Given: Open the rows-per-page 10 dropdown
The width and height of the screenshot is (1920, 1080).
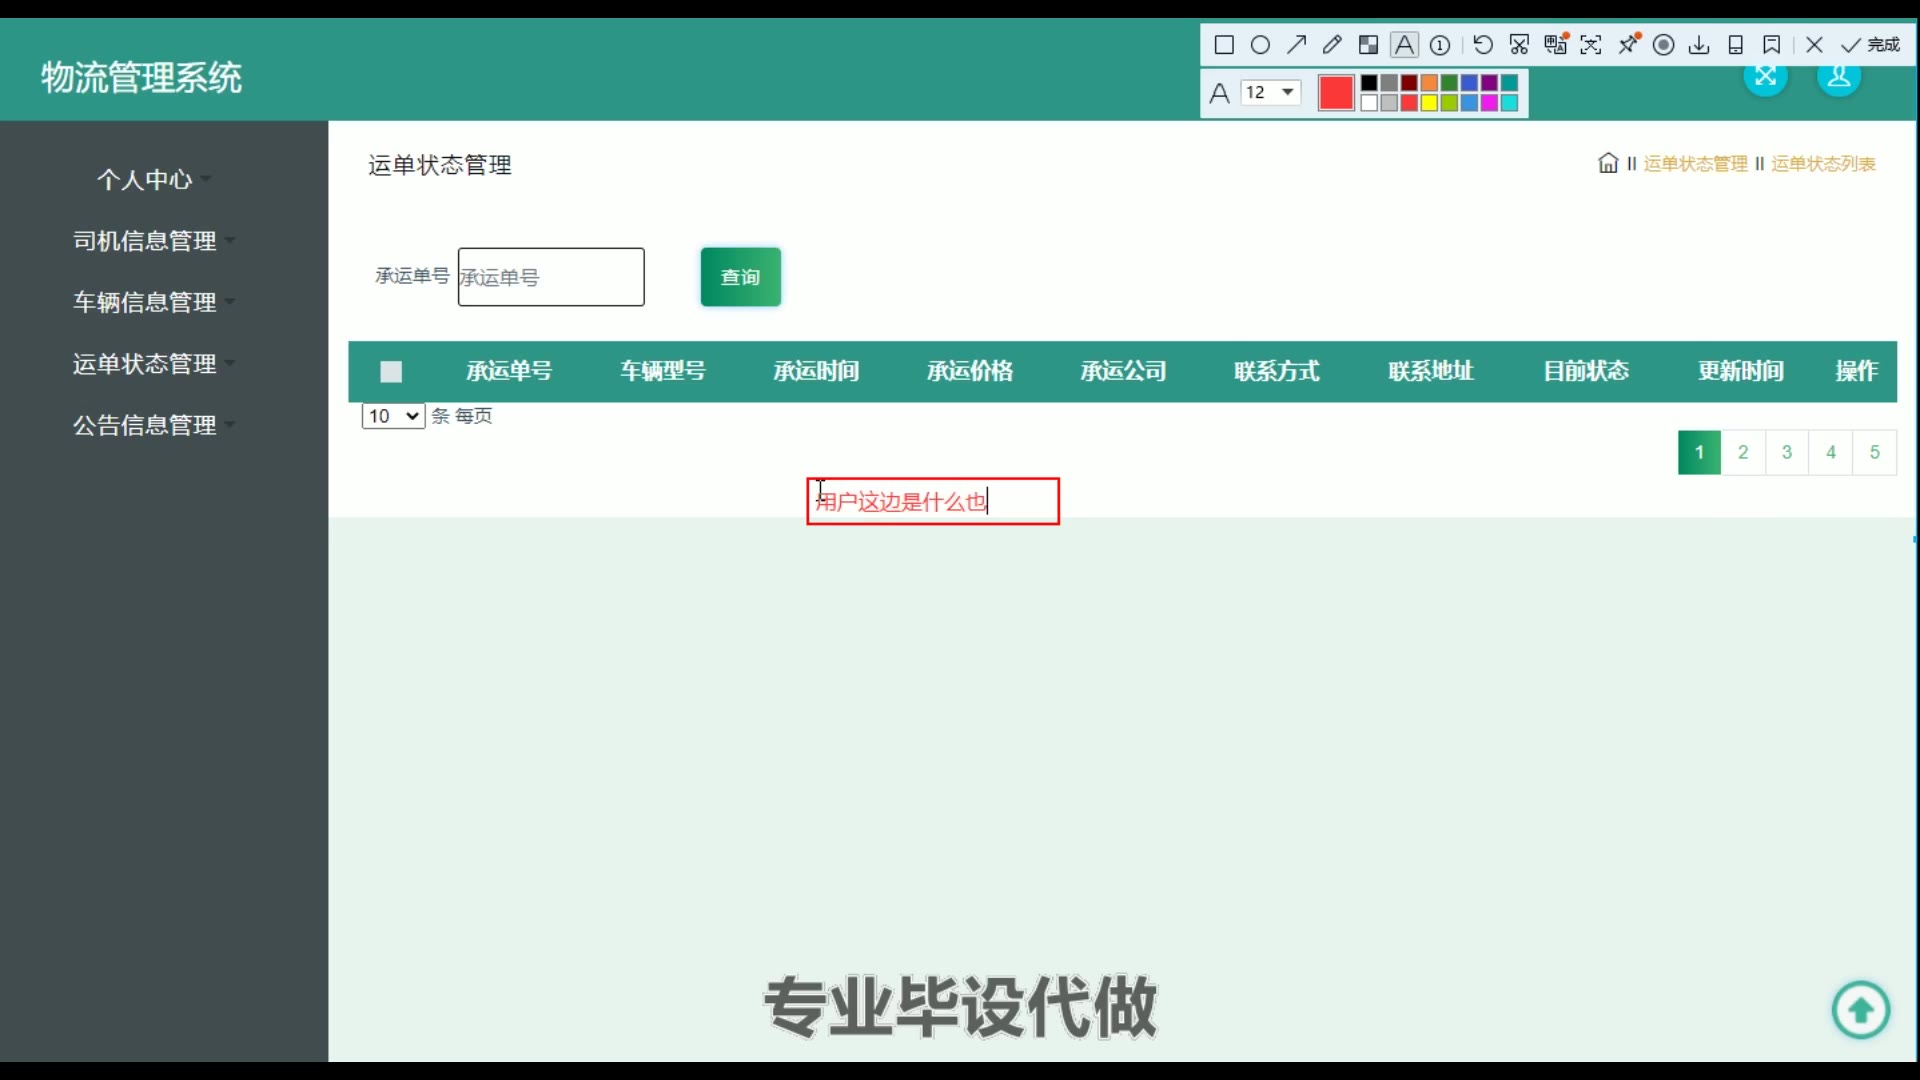Looking at the screenshot, I should [x=393, y=416].
